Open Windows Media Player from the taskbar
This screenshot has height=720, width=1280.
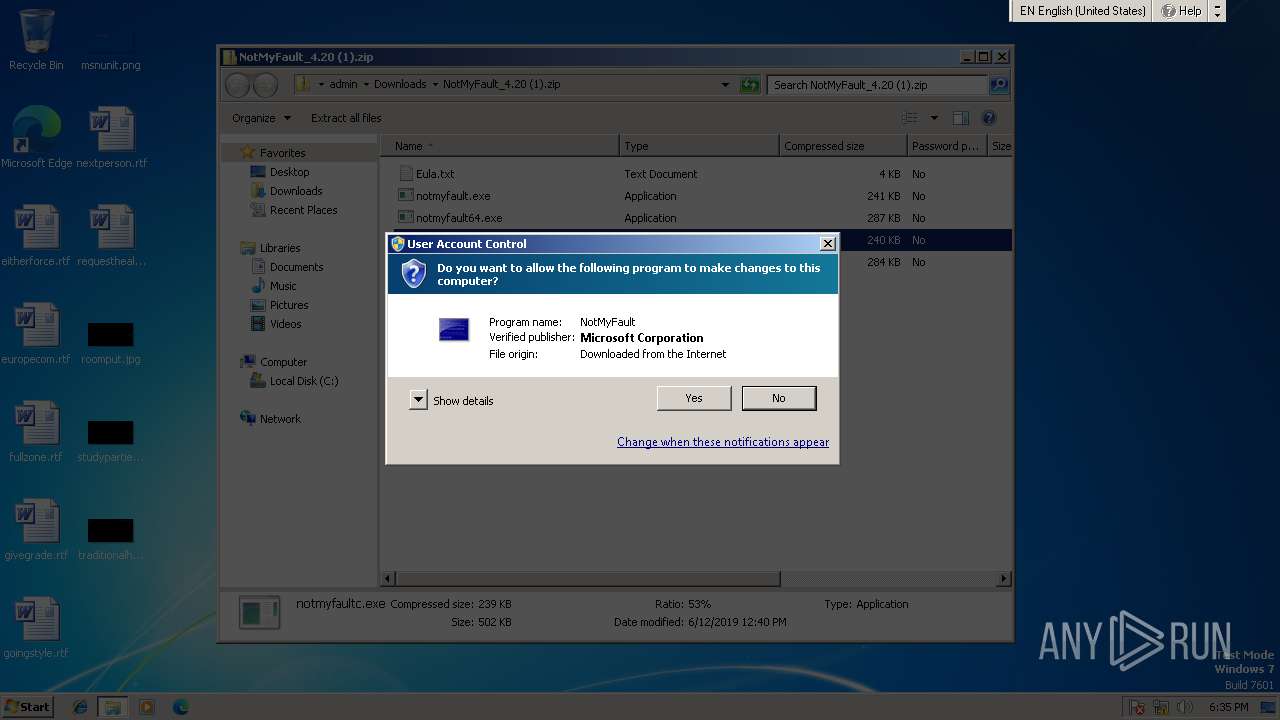147,707
